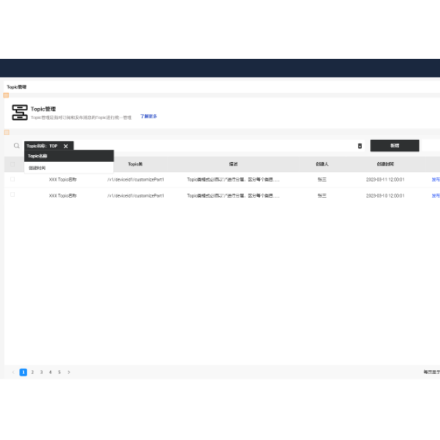Go to the next page arrow
Image resolution: width=440 pixels, height=440 pixels.
click(x=69, y=372)
